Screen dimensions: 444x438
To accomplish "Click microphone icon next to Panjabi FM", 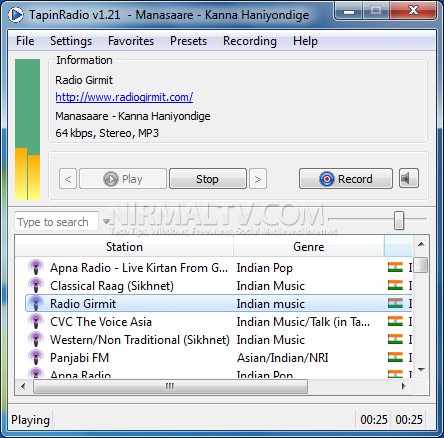I will 36,357.
